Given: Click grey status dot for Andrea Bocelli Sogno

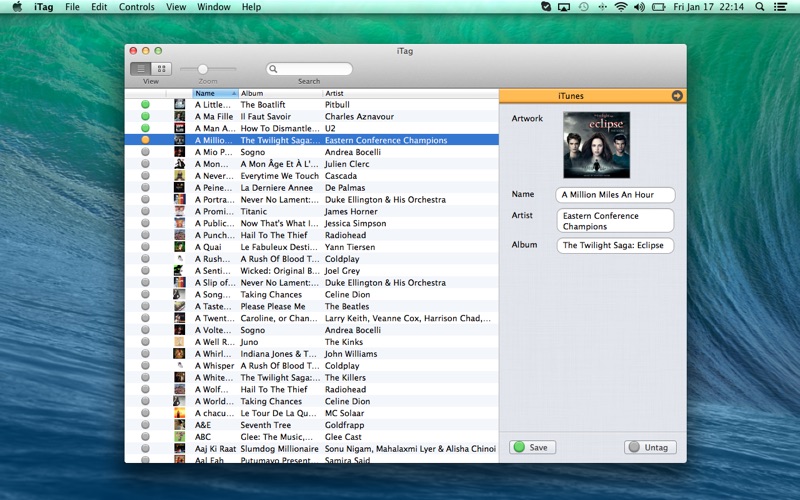Looking at the screenshot, I should click(145, 152).
